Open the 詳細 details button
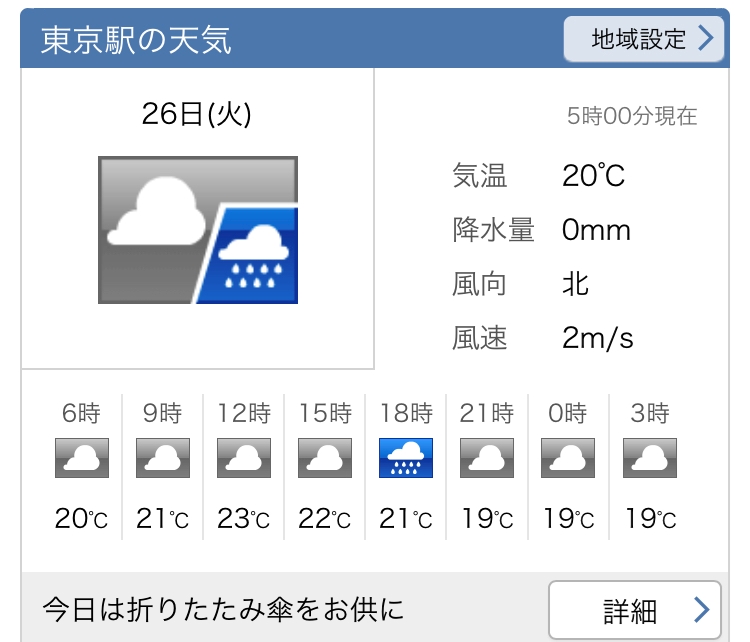This screenshot has height=642, width=750. pyautogui.click(x=634, y=609)
